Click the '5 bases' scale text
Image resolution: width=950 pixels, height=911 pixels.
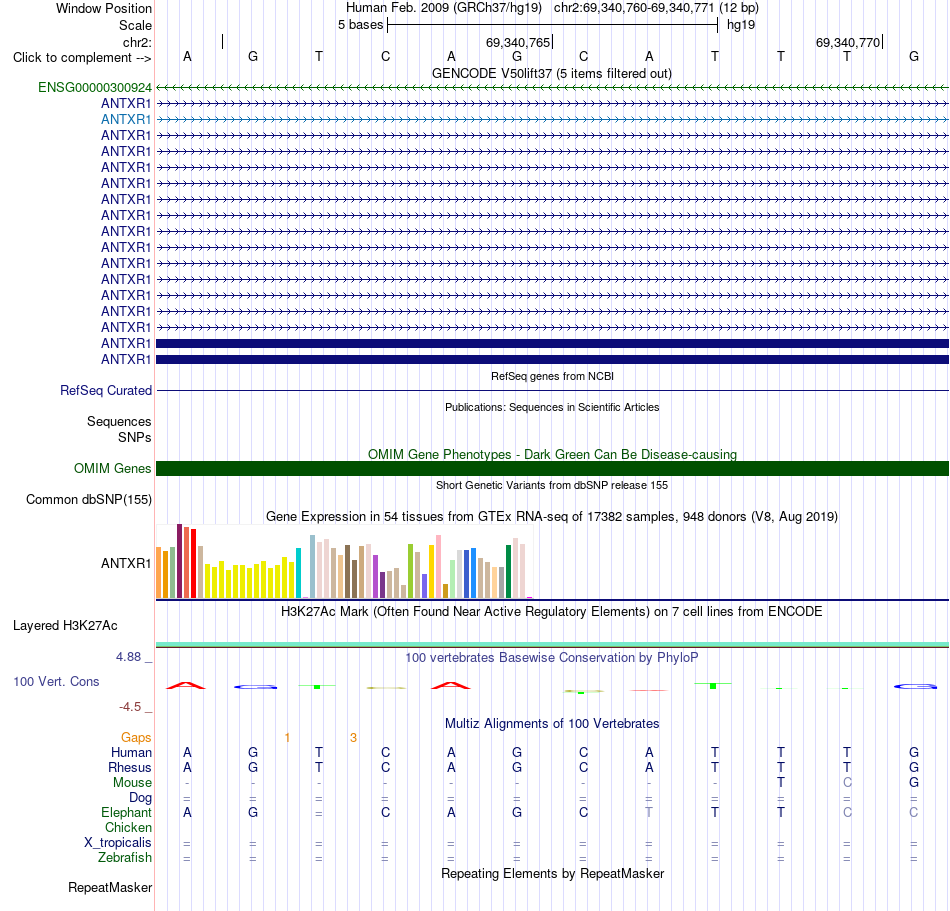click(360, 25)
